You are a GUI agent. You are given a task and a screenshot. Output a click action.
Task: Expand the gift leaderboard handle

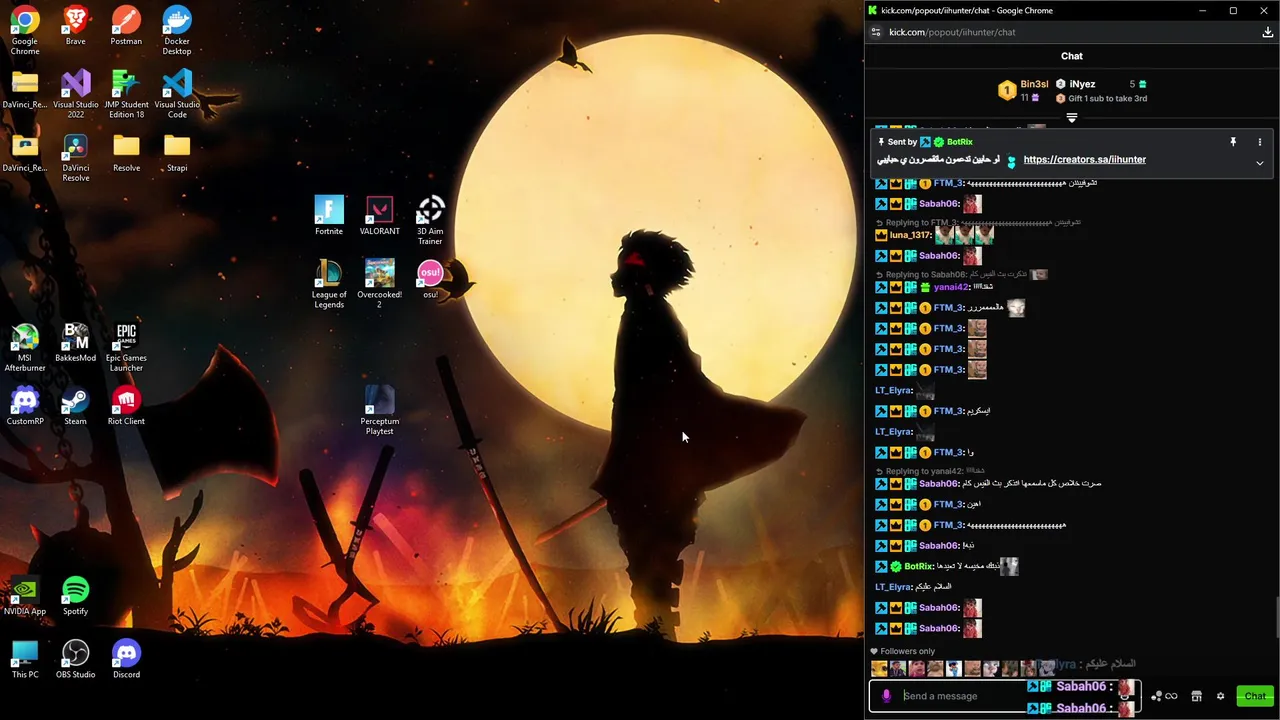pos(1072,118)
